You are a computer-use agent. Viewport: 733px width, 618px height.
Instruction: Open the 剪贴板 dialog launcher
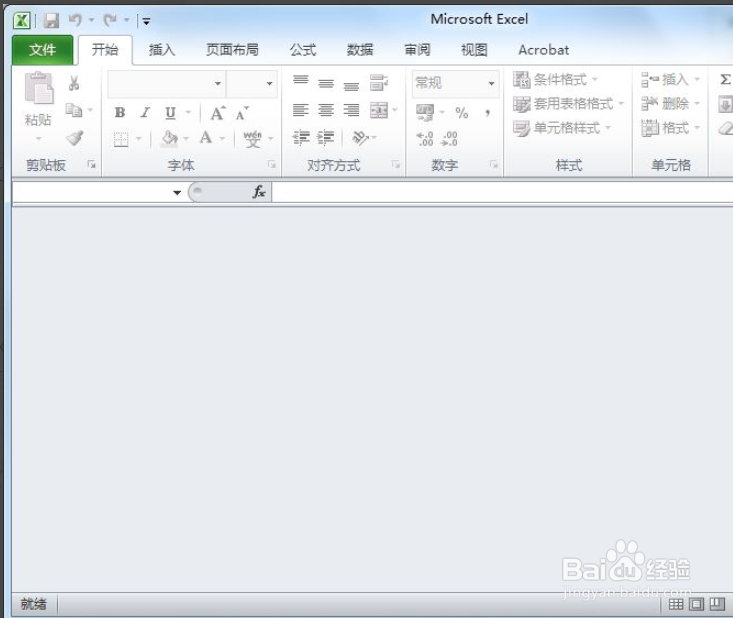[92, 164]
